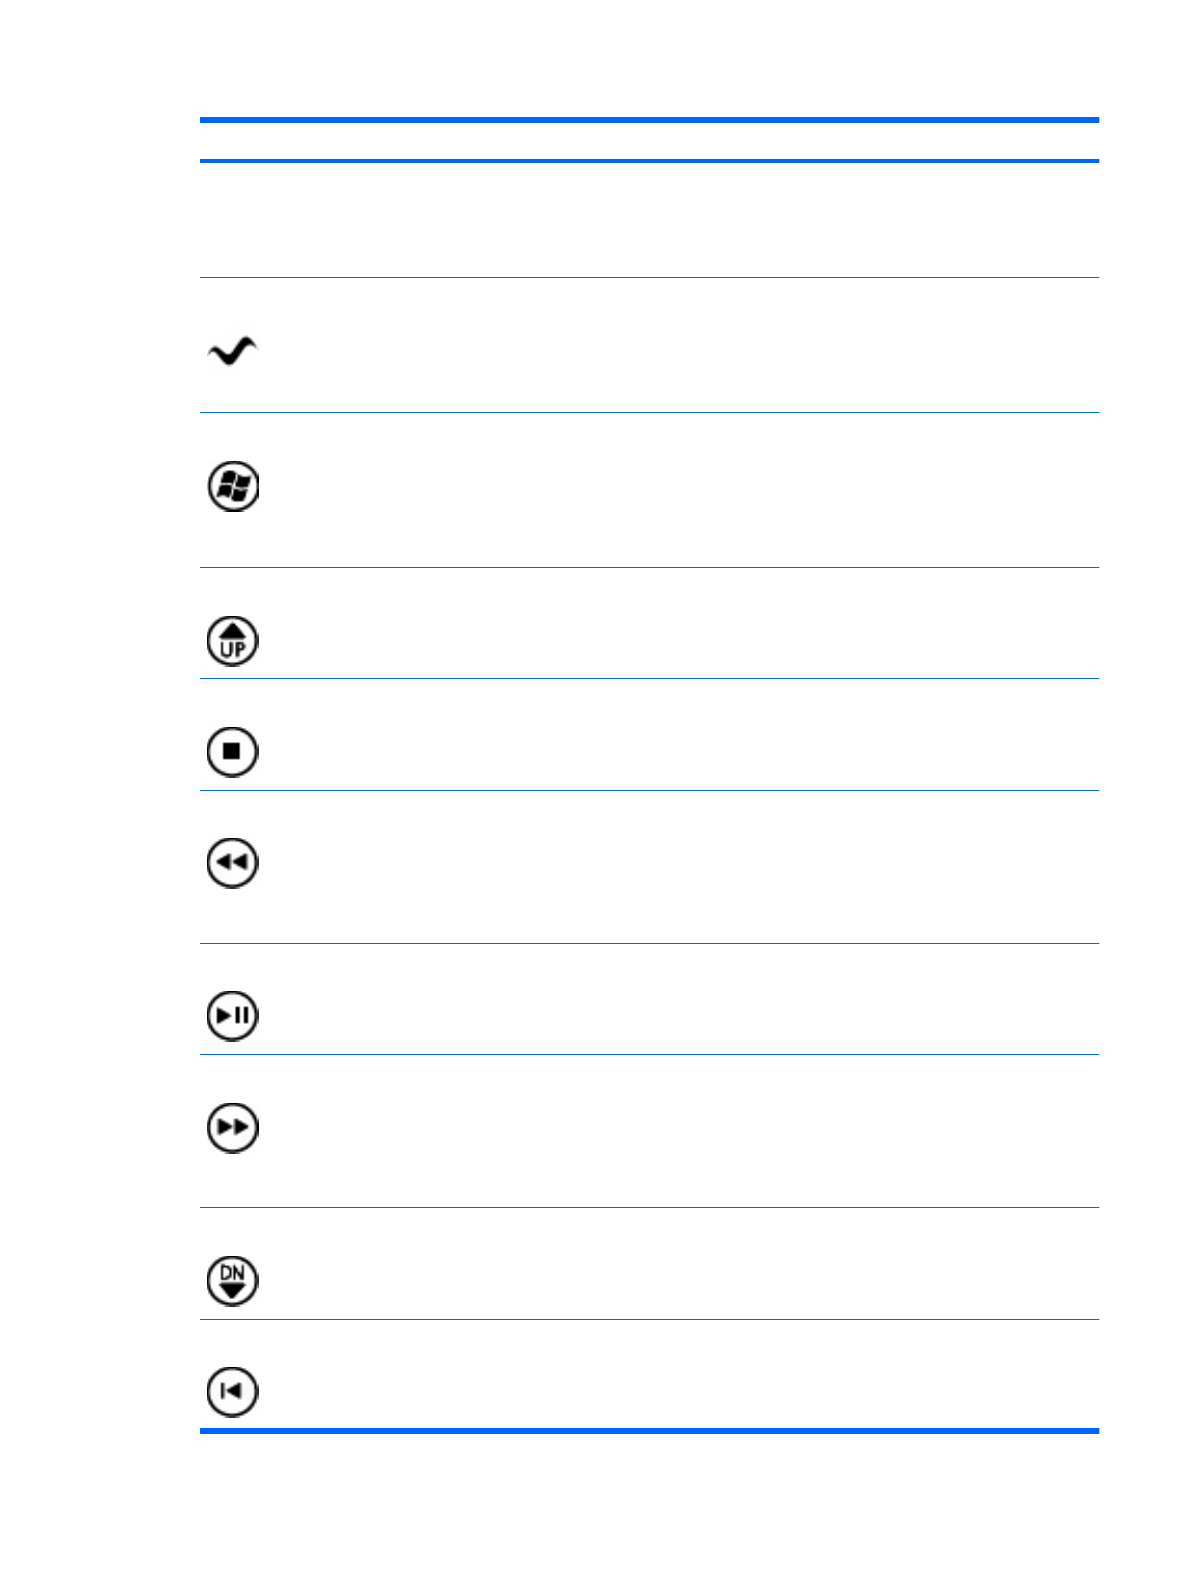Click the Rewind double-arrow icon

(x=232, y=863)
